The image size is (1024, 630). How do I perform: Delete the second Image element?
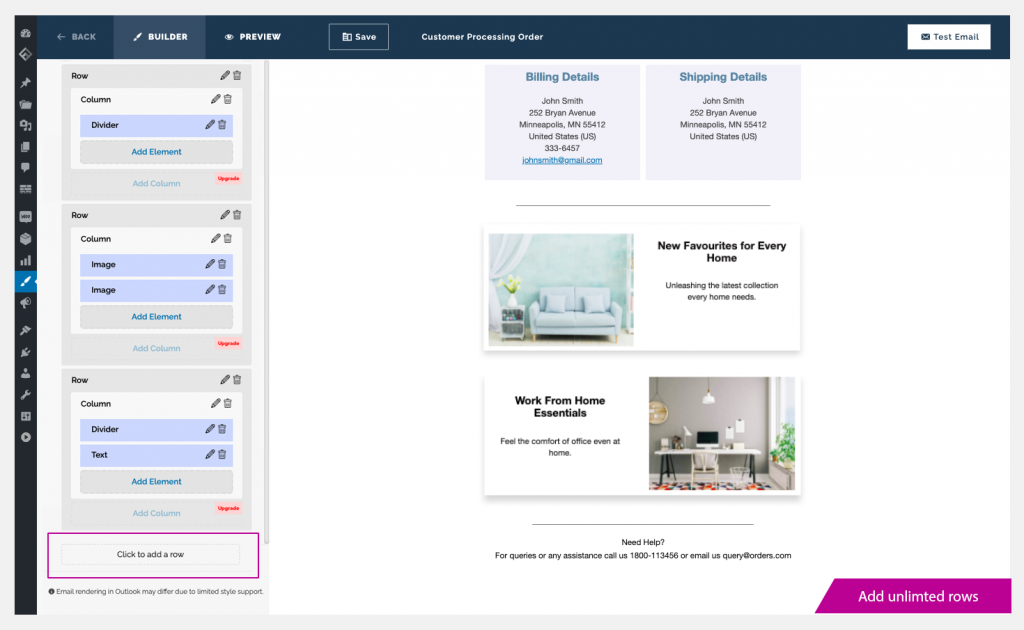(222, 290)
